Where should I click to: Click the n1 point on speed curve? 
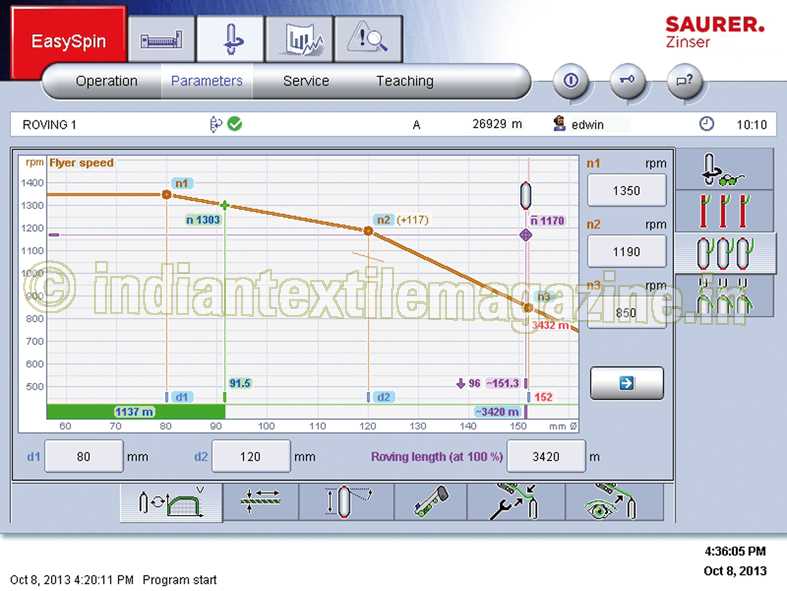click(x=167, y=195)
